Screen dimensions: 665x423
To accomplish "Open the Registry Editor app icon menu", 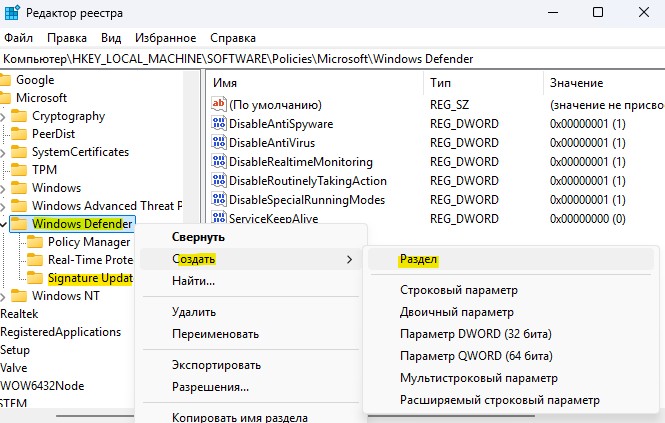I will (x=12, y=13).
